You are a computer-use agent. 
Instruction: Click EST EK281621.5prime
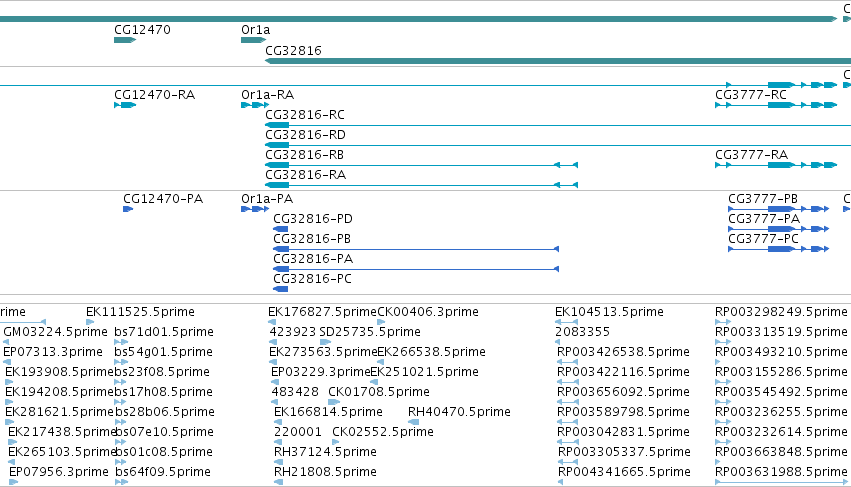point(59,412)
